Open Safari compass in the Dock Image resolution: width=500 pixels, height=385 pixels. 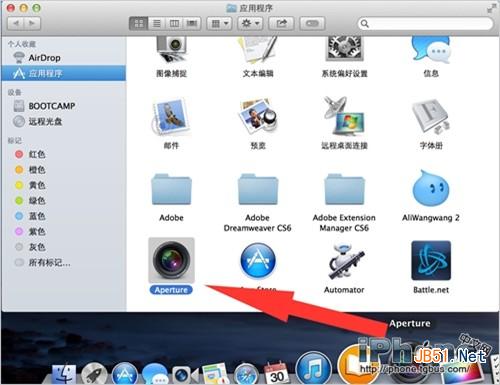246,374
